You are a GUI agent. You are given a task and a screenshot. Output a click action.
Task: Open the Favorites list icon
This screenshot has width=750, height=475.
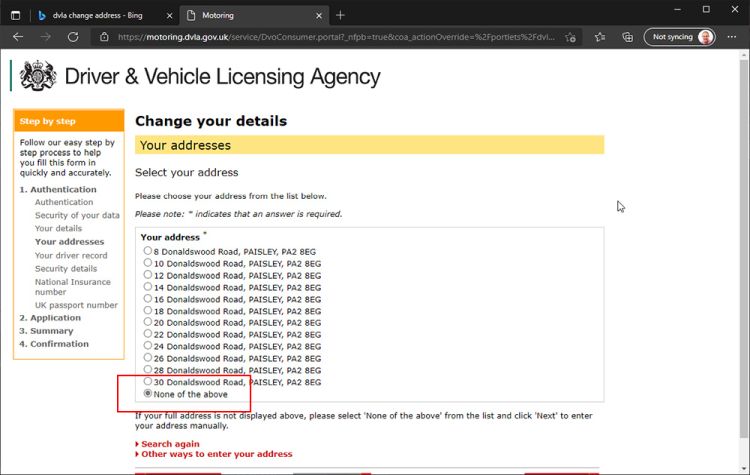[x=600, y=37]
